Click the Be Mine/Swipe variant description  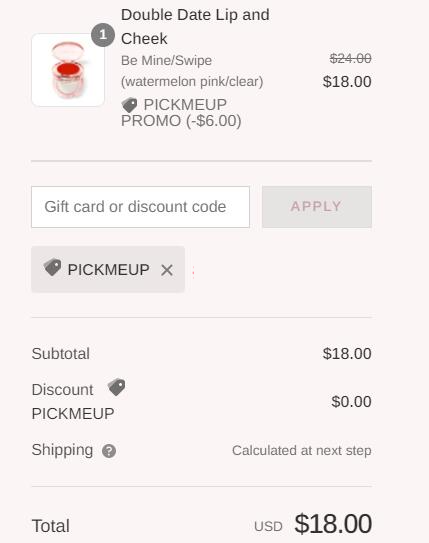(x=192, y=71)
